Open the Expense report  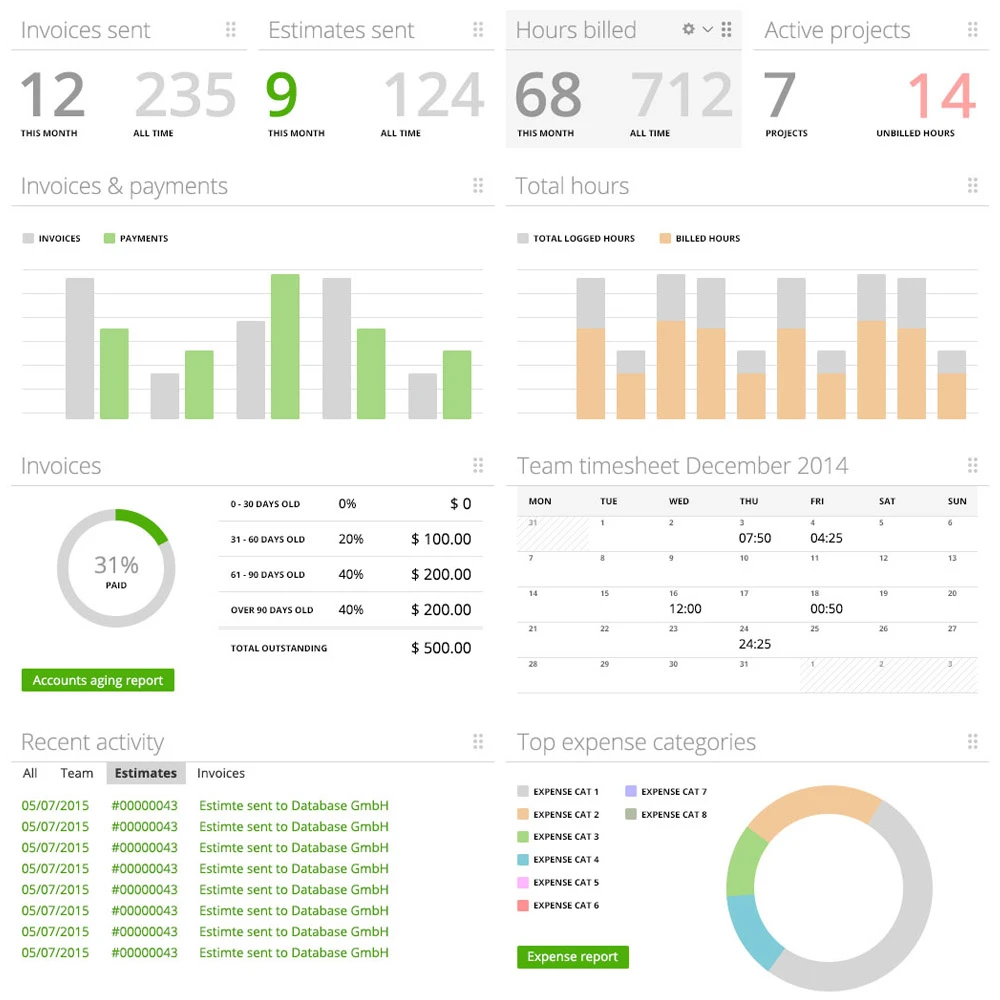[x=573, y=957]
